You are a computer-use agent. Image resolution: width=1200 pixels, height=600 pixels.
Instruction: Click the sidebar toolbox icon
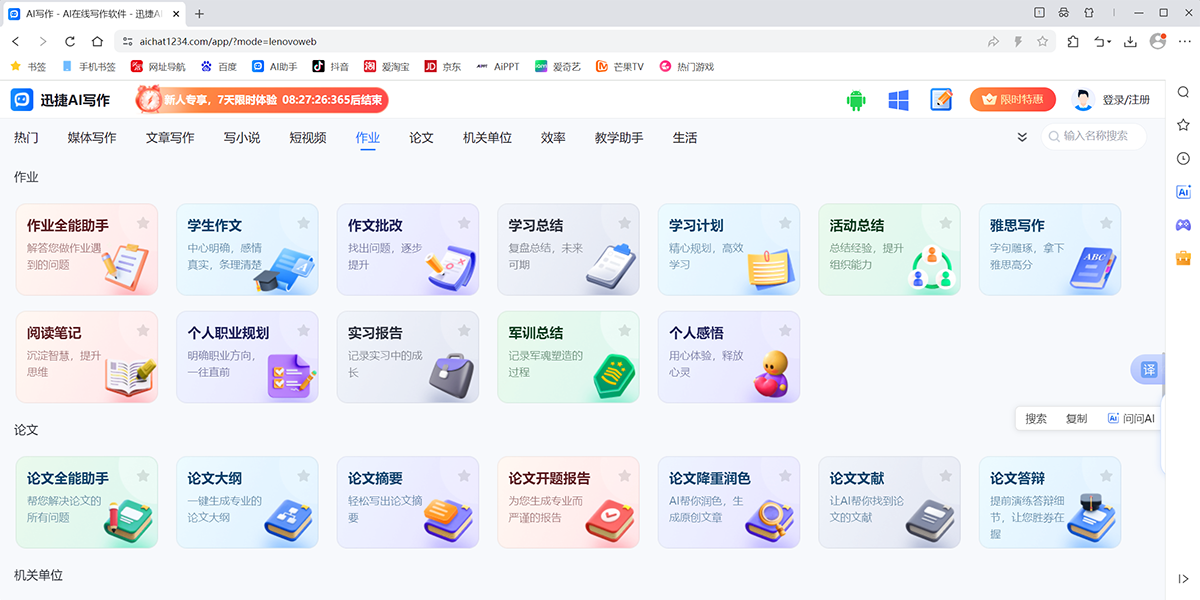point(1183,257)
